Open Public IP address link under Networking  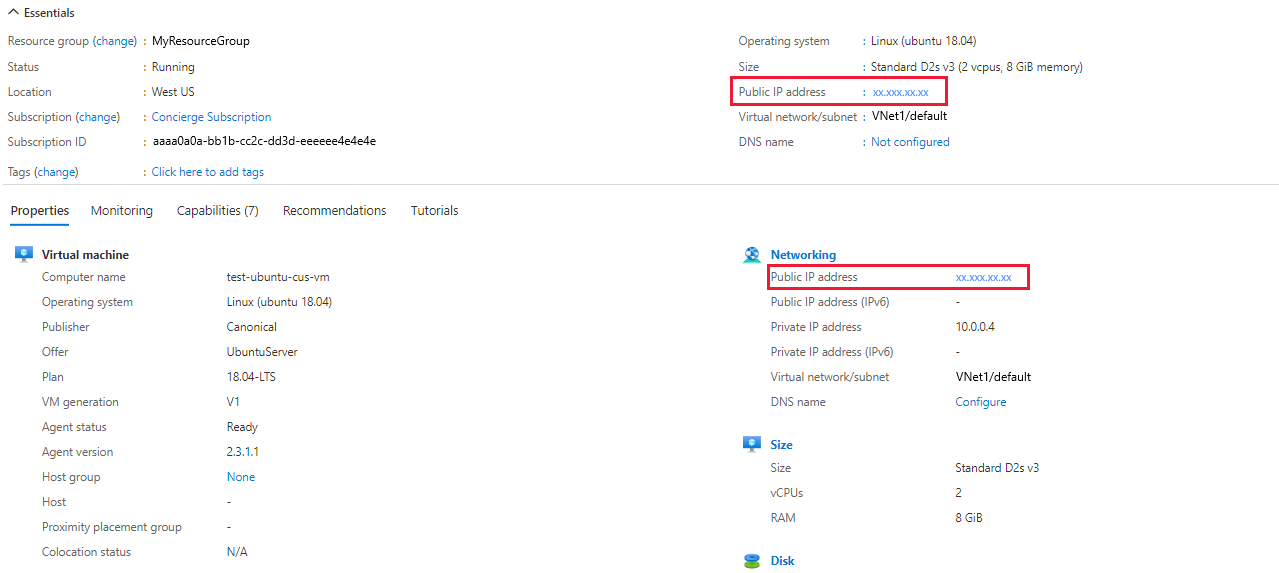coord(984,277)
